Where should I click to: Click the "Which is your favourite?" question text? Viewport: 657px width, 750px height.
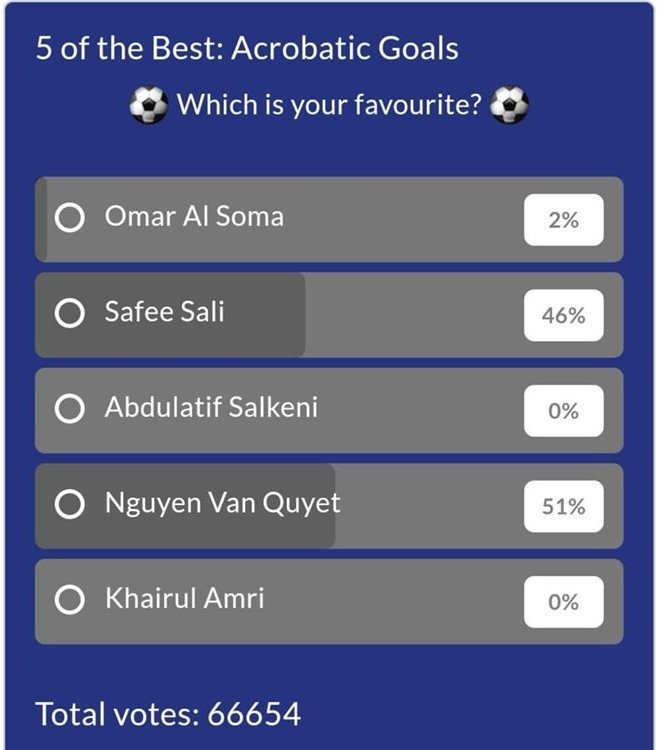point(329,104)
